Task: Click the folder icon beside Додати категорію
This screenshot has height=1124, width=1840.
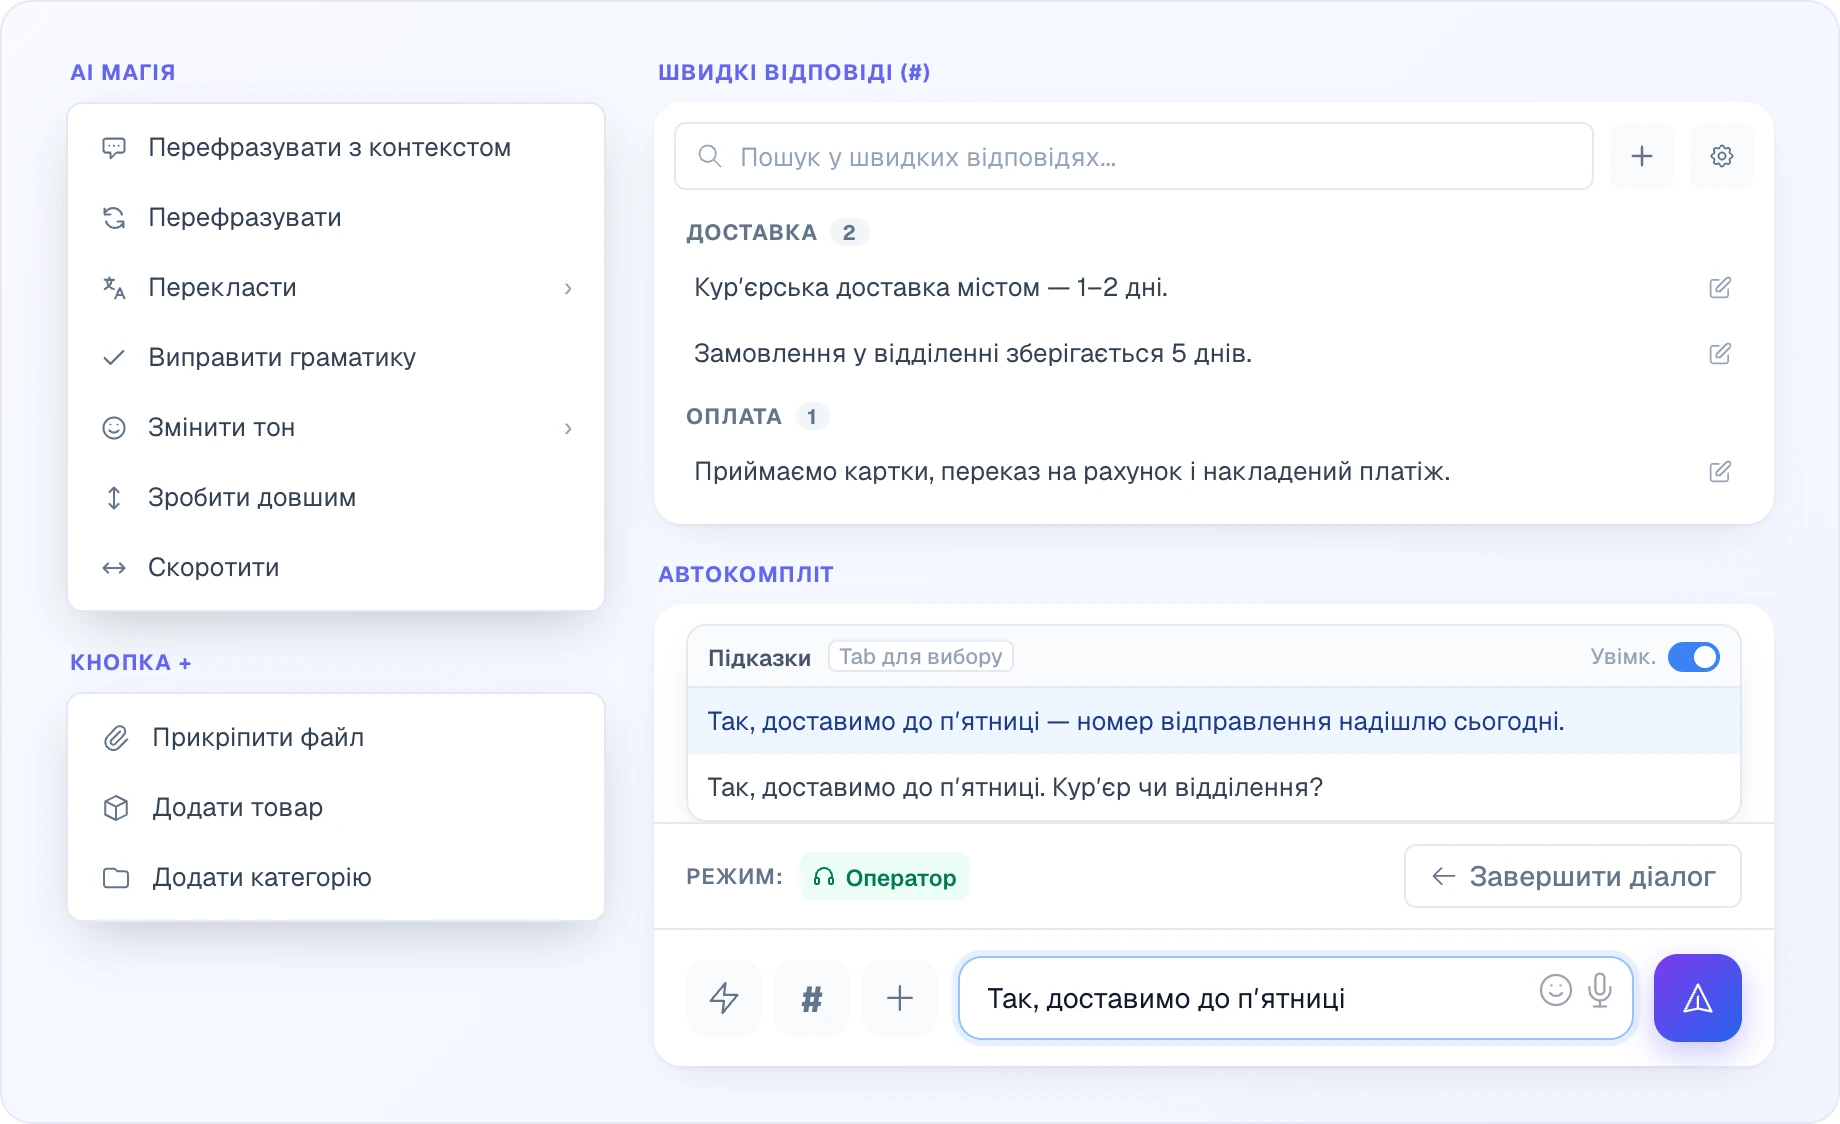Action: coord(116,878)
